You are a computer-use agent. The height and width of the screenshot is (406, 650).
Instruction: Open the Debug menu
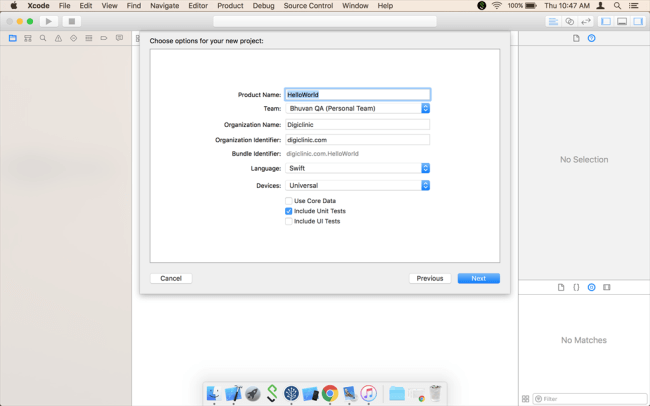(264, 6)
